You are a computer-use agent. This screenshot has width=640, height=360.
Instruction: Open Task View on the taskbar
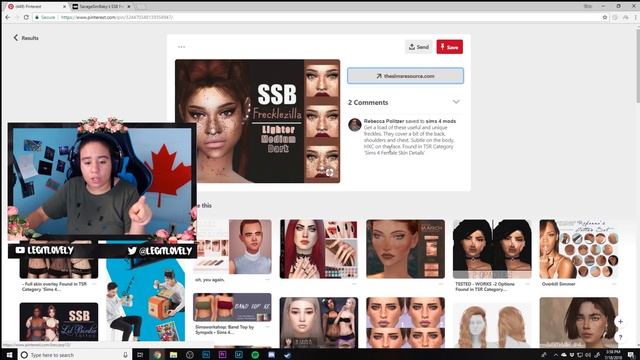pos(140,355)
